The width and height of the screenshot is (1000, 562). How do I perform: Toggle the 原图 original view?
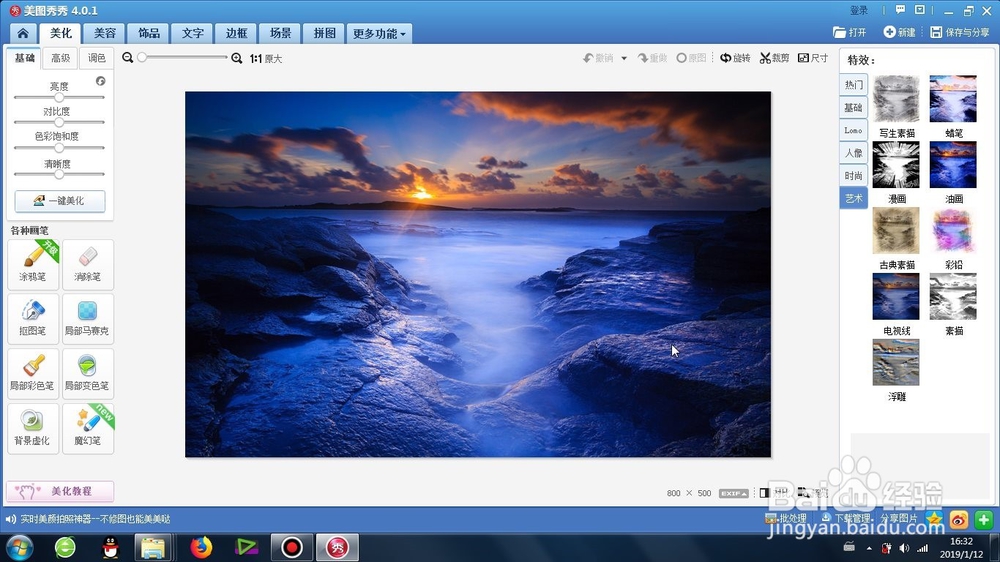tap(691, 58)
